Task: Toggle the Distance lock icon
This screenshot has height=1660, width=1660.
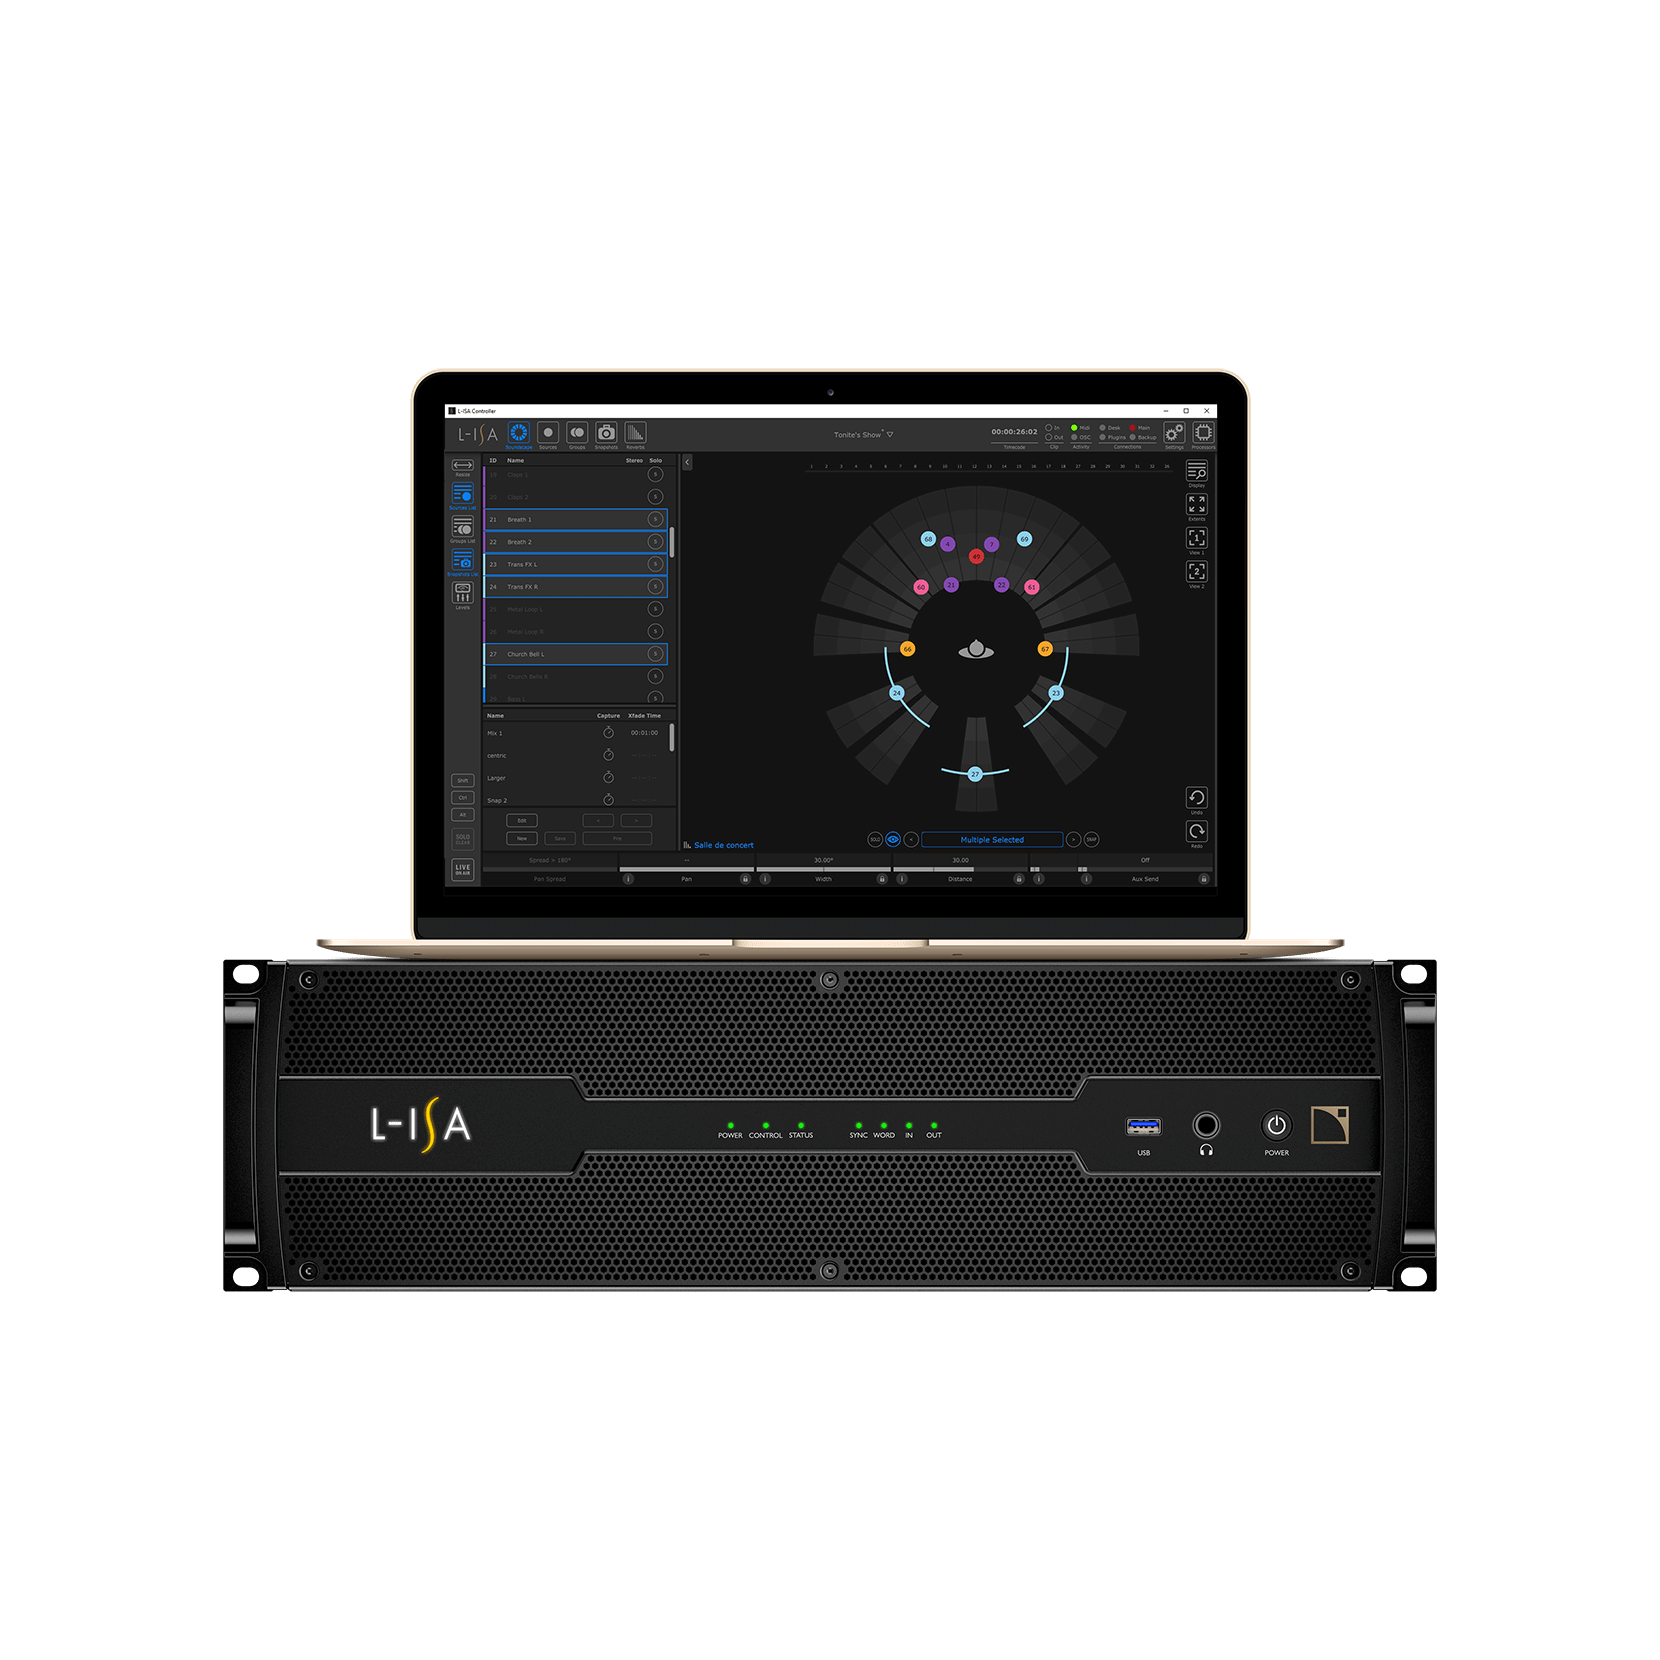Action: point(1019,879)
